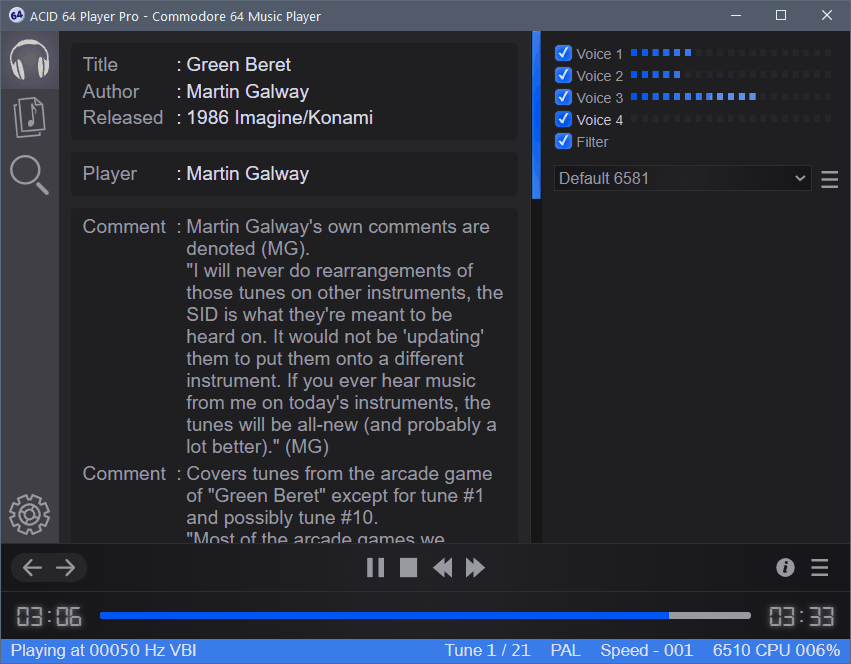Minimize the ACID 64 Player window
The height and width of the screenshot is (664, 851).
[x=736, y=15]
